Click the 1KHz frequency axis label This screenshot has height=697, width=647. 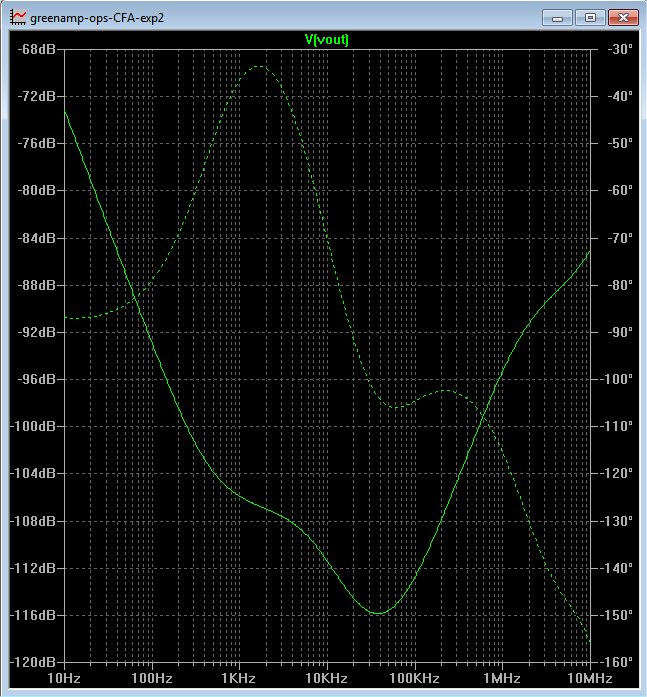click(x=239, y=678)
